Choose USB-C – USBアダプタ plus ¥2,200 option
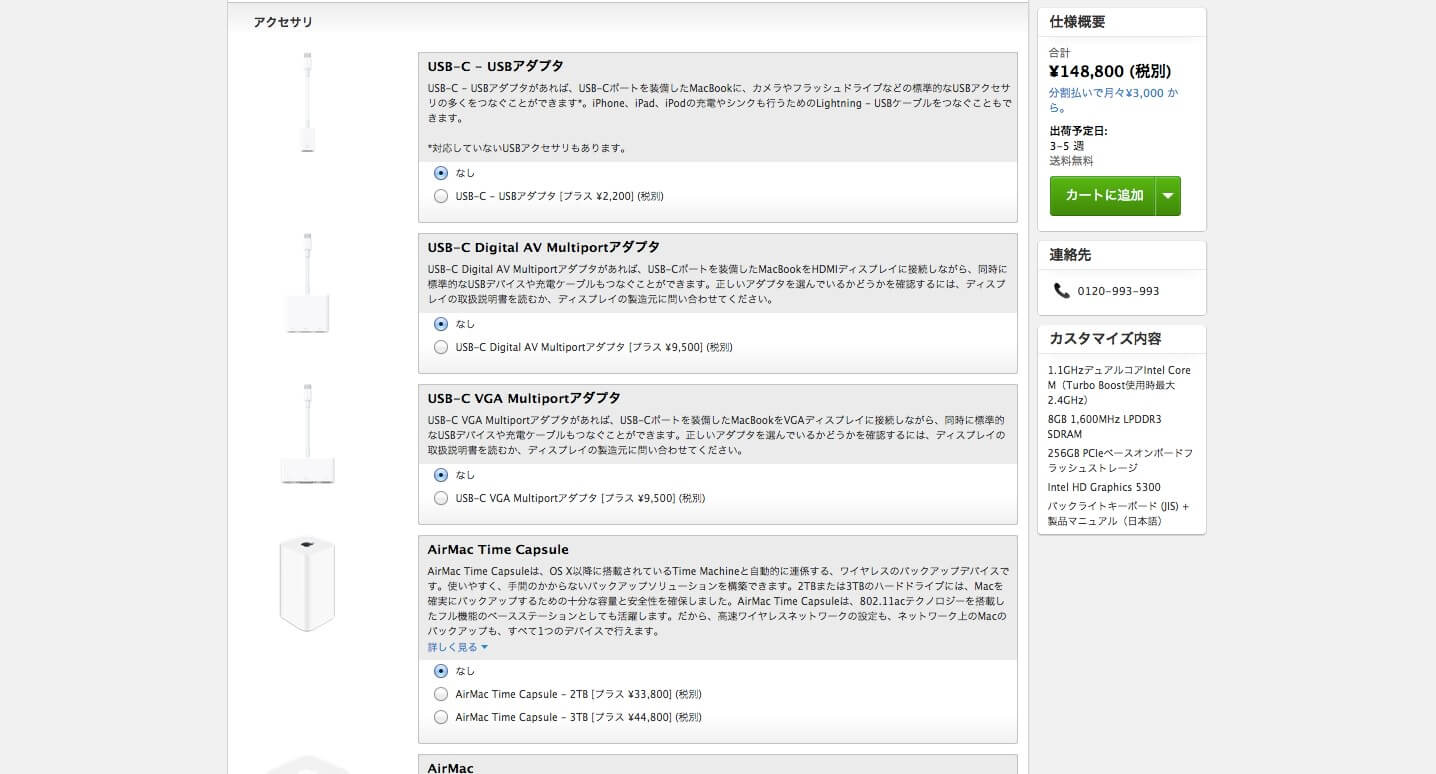Viewport: 1436px width, 774px height. (441, 196)
